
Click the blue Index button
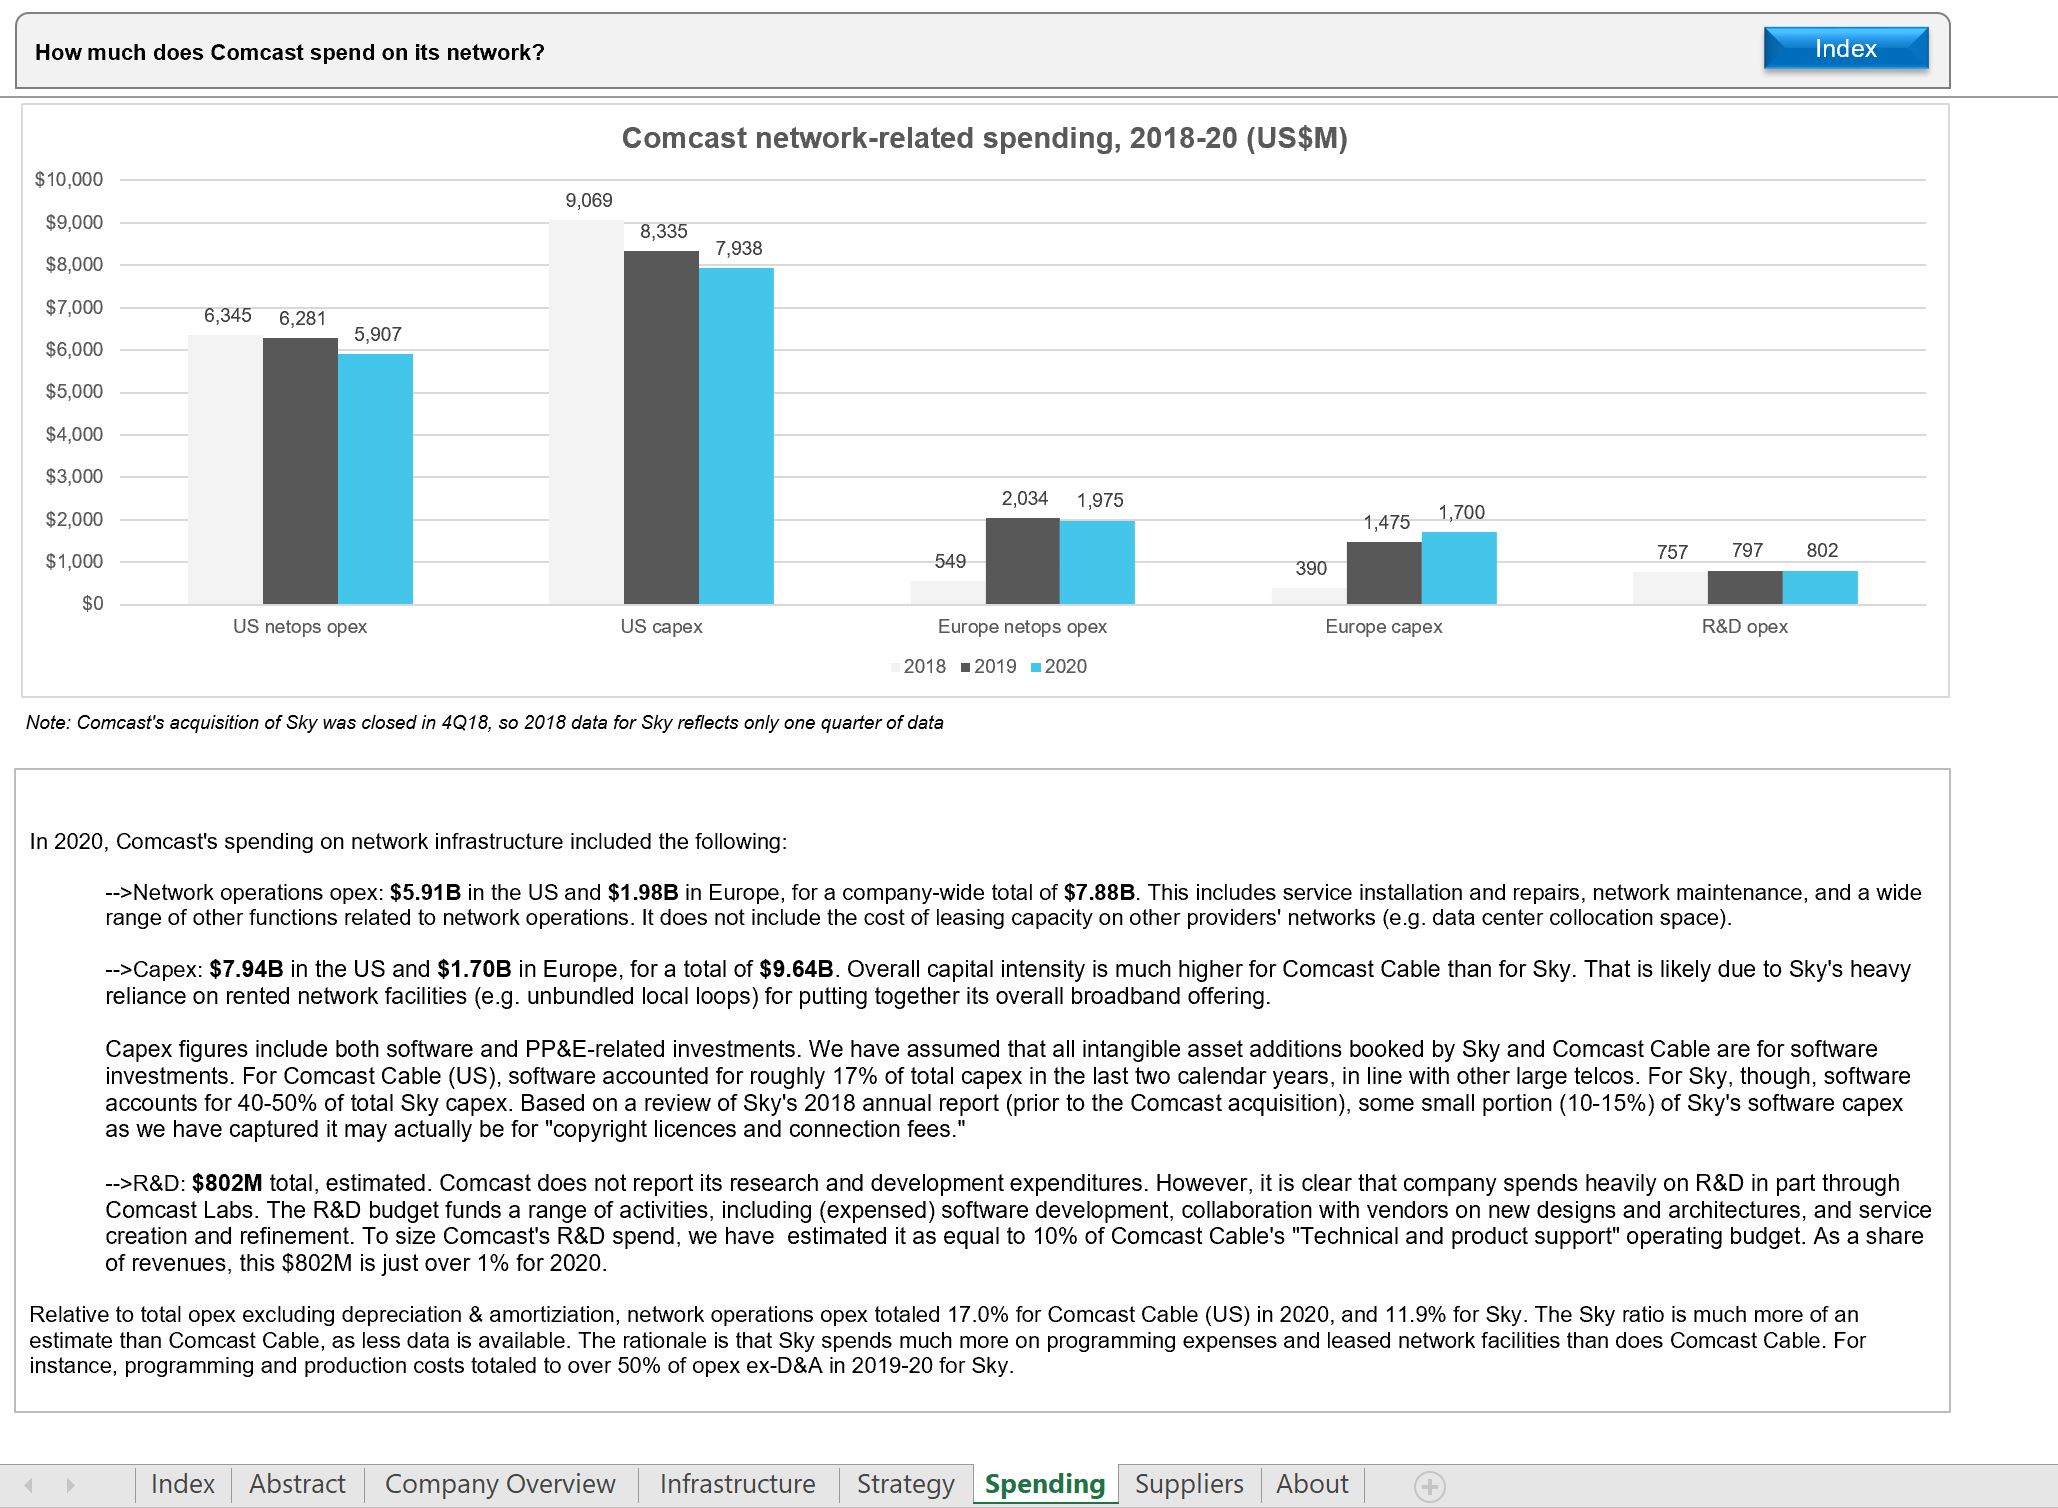(x=1845, y=49)
